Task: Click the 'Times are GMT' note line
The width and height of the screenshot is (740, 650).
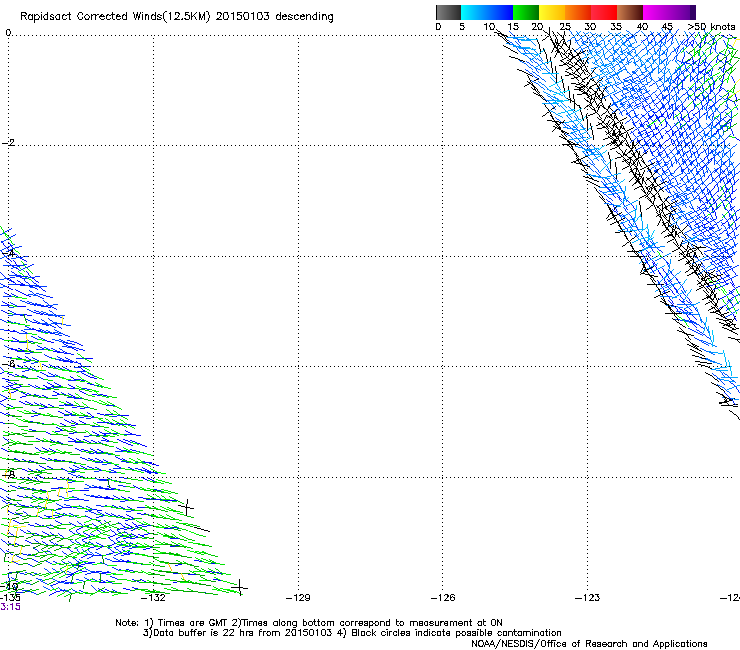Action: point(309,623)
